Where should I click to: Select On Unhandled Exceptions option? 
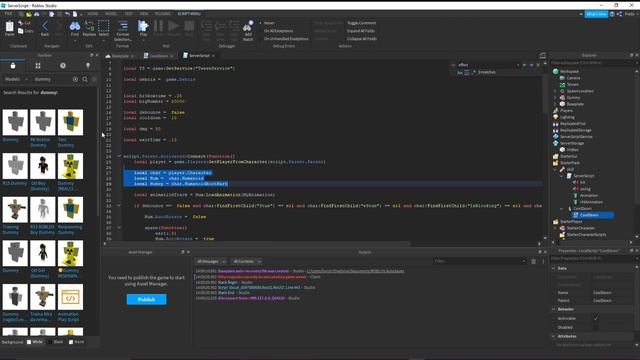(284, 39)
